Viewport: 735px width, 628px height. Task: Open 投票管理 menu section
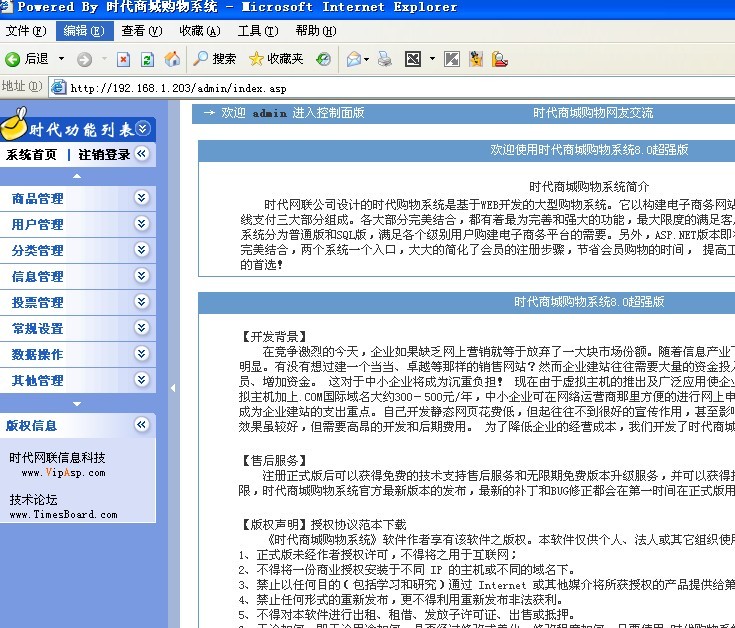tap(38, 303)
